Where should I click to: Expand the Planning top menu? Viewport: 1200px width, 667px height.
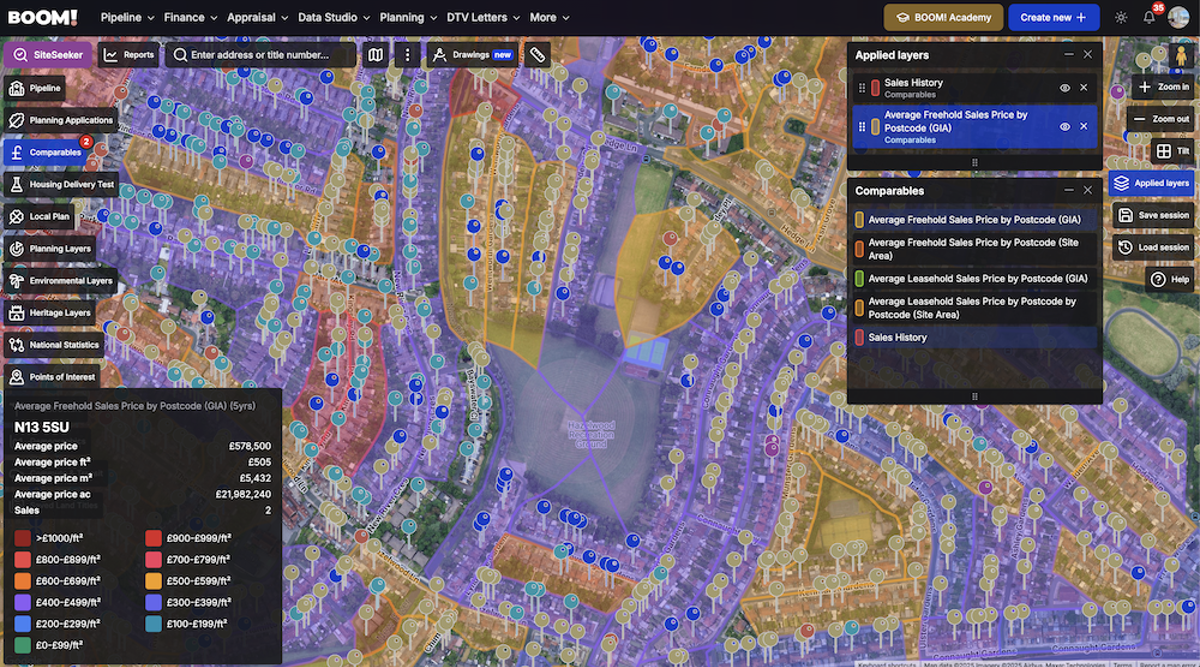pyautogui.click(x=408, y=17)
